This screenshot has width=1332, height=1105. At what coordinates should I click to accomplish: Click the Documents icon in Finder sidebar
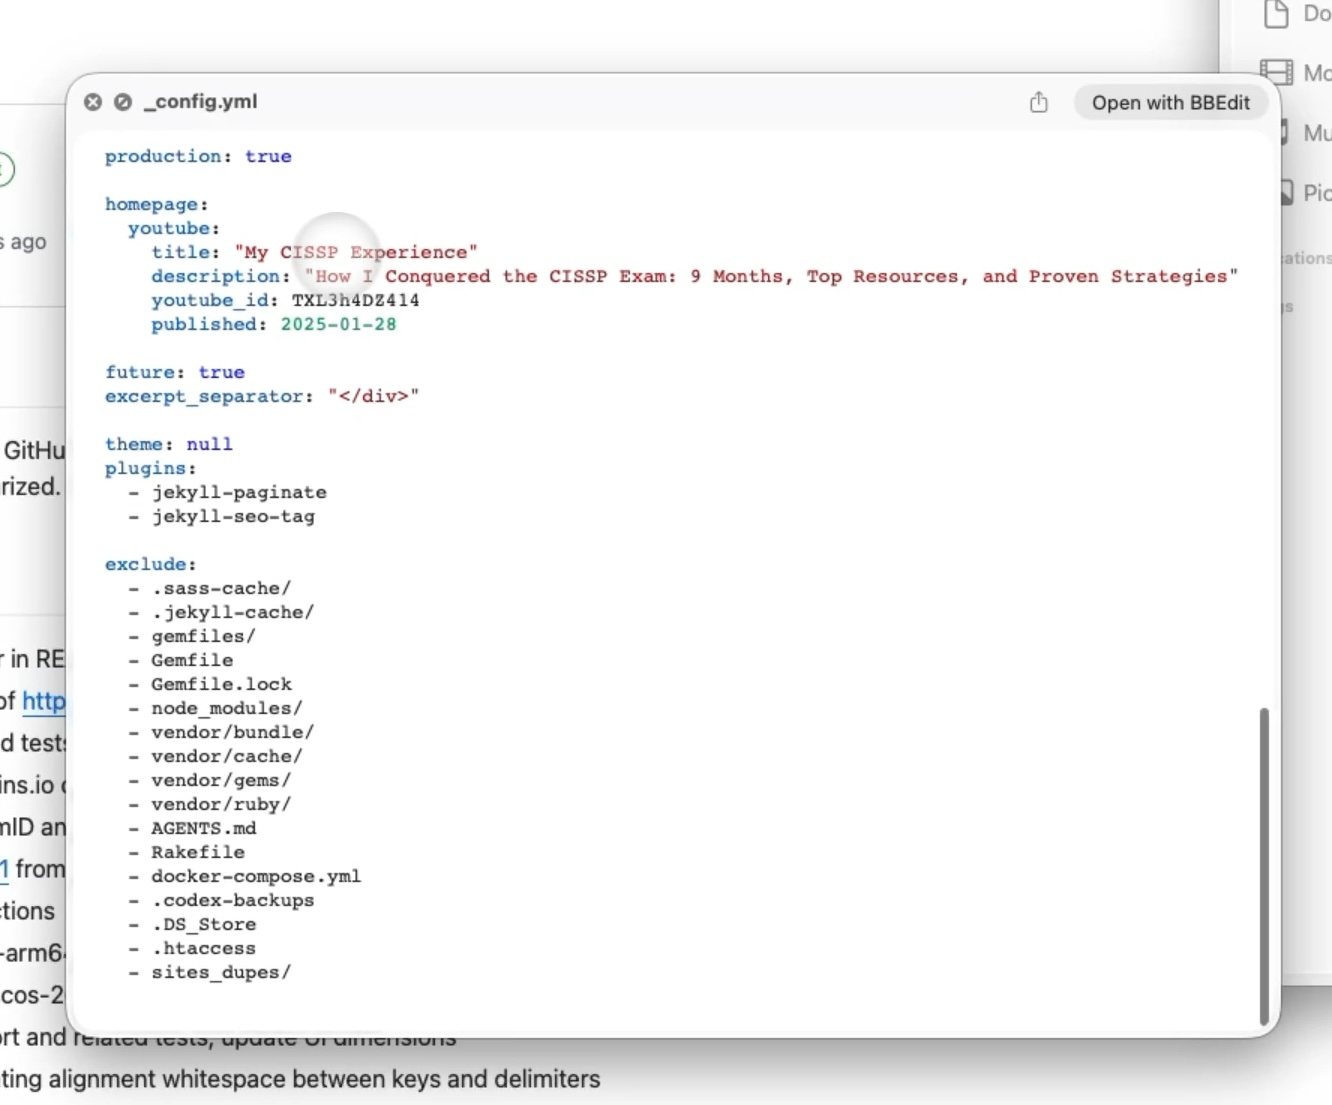tap(1277, 14)
